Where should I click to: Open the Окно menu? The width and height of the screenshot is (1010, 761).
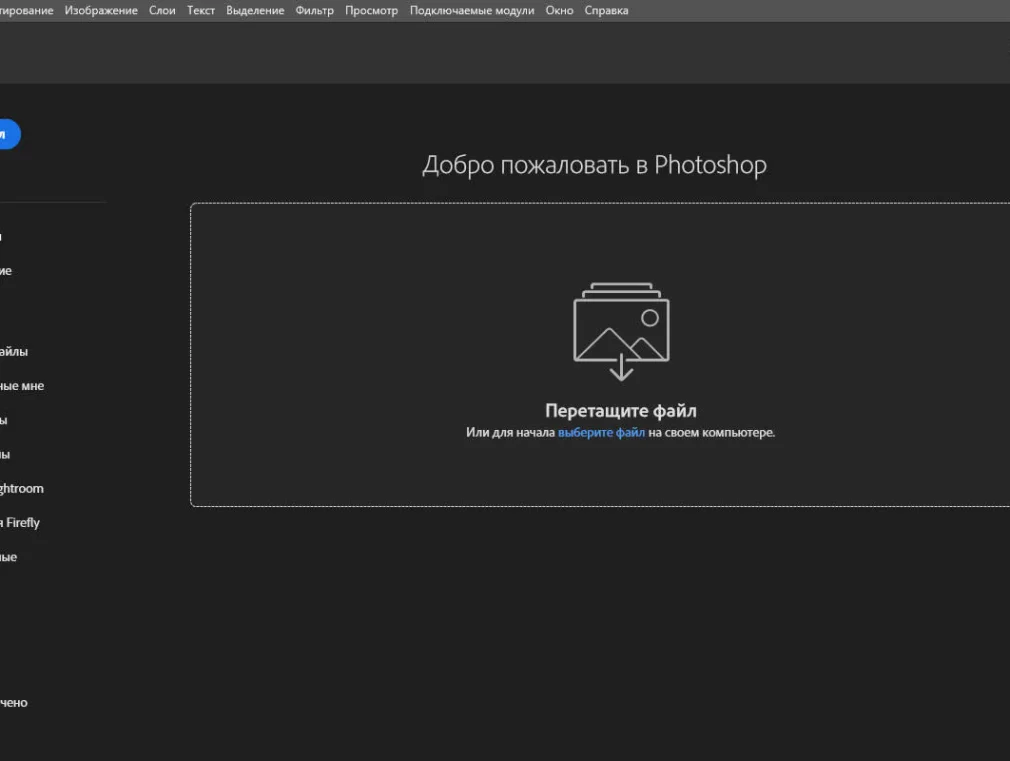pyautogui.click(x=559, y=11)
